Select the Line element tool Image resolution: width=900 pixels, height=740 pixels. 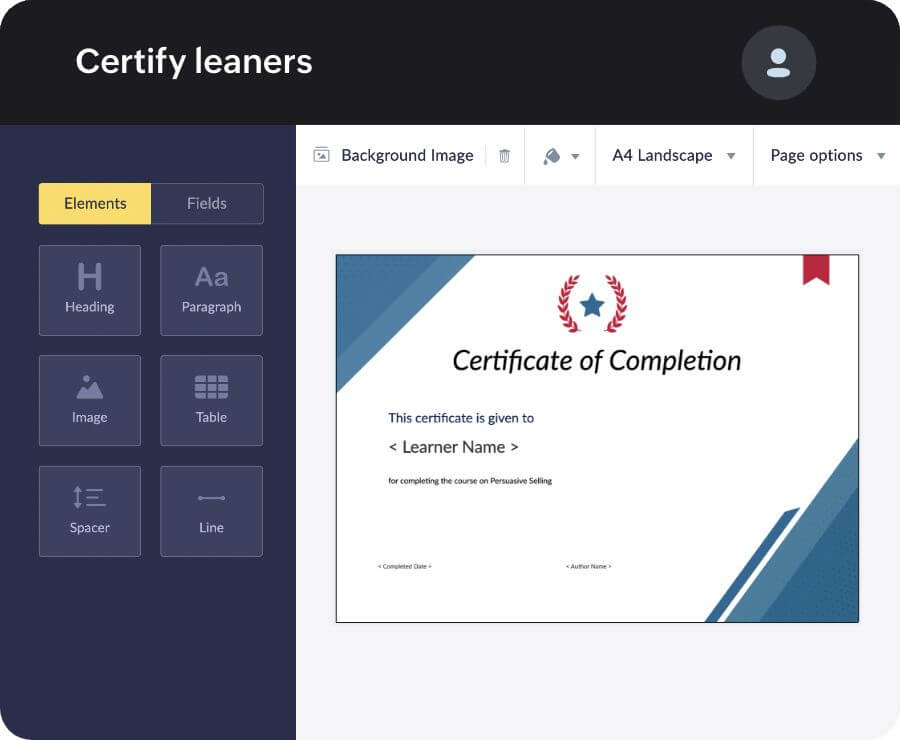click(211, 511)
